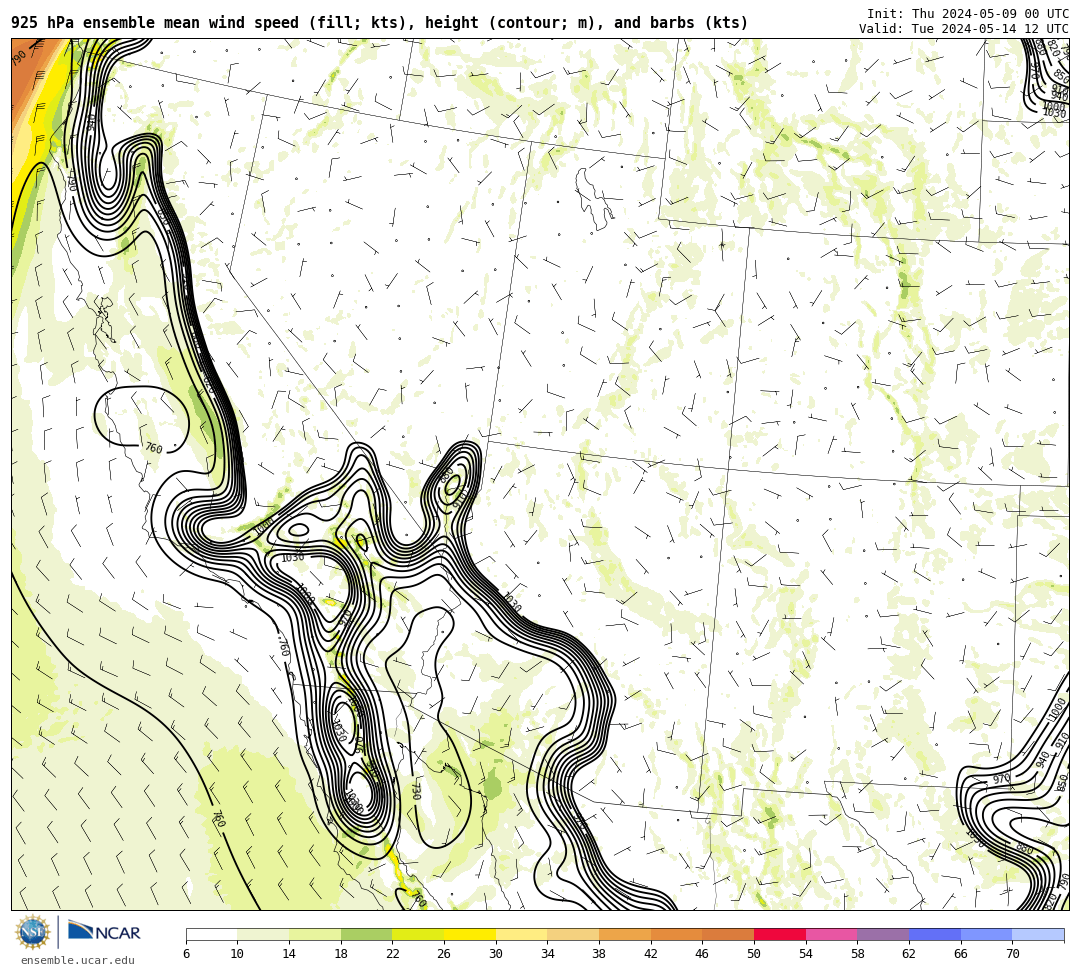Screen dimensions: 1080x973
Task: Pick the white 6–10 kts colorbar swatch
Action: (x=211, y=934)
